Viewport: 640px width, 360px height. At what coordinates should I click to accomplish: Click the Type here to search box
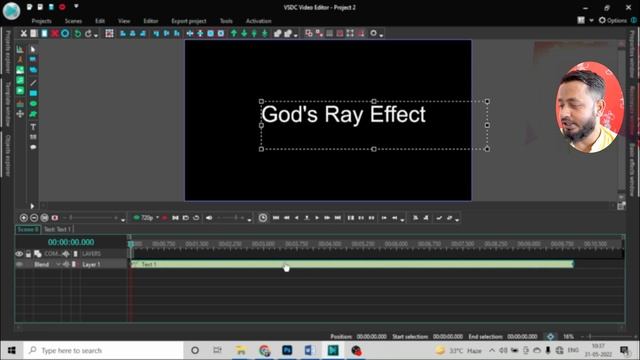[x=104, y=351]
